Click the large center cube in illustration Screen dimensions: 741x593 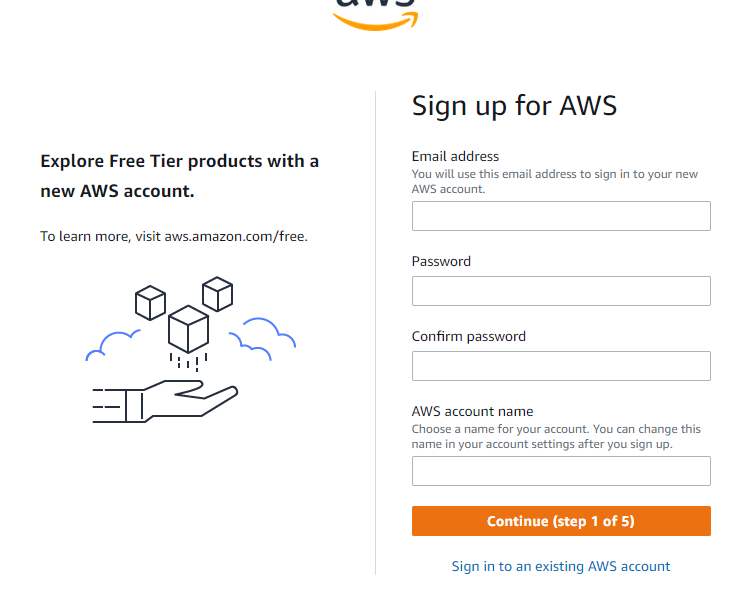point(188,329)
